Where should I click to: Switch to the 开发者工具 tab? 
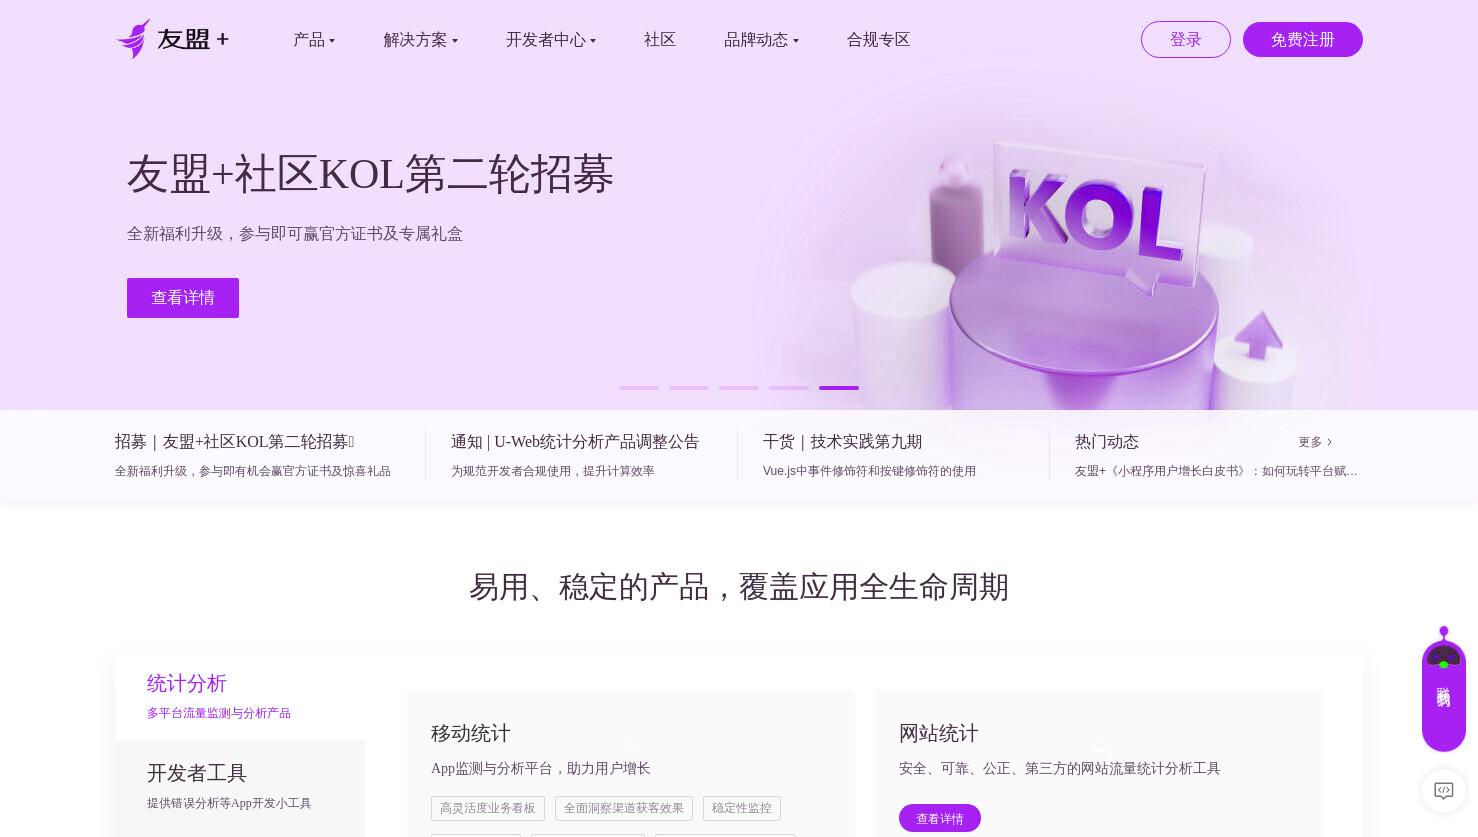pyautogui.click(x=240, y=786)
